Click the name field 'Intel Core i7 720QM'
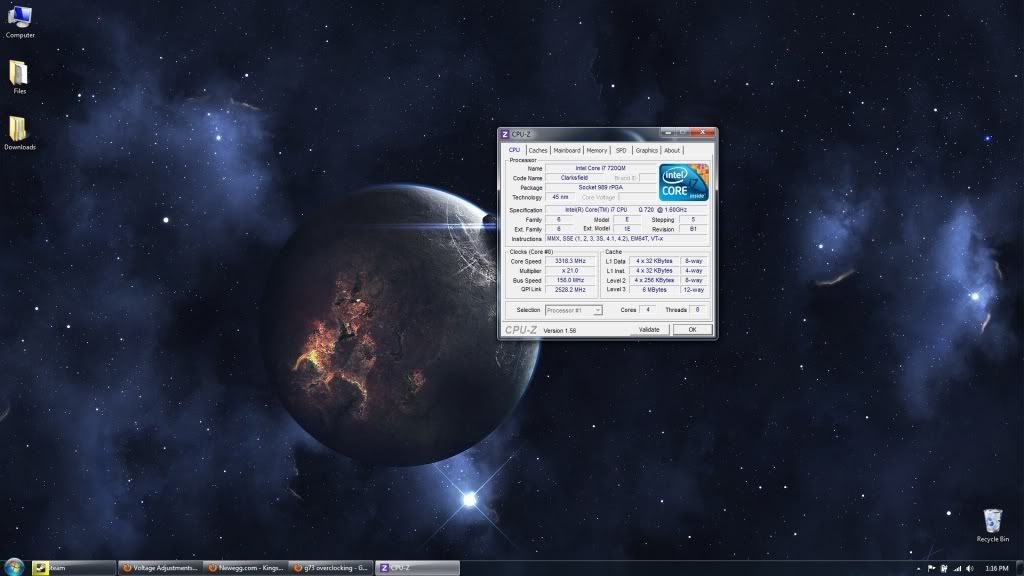The width and height of the screenshot is (1024, 576). tap(600, 168)
